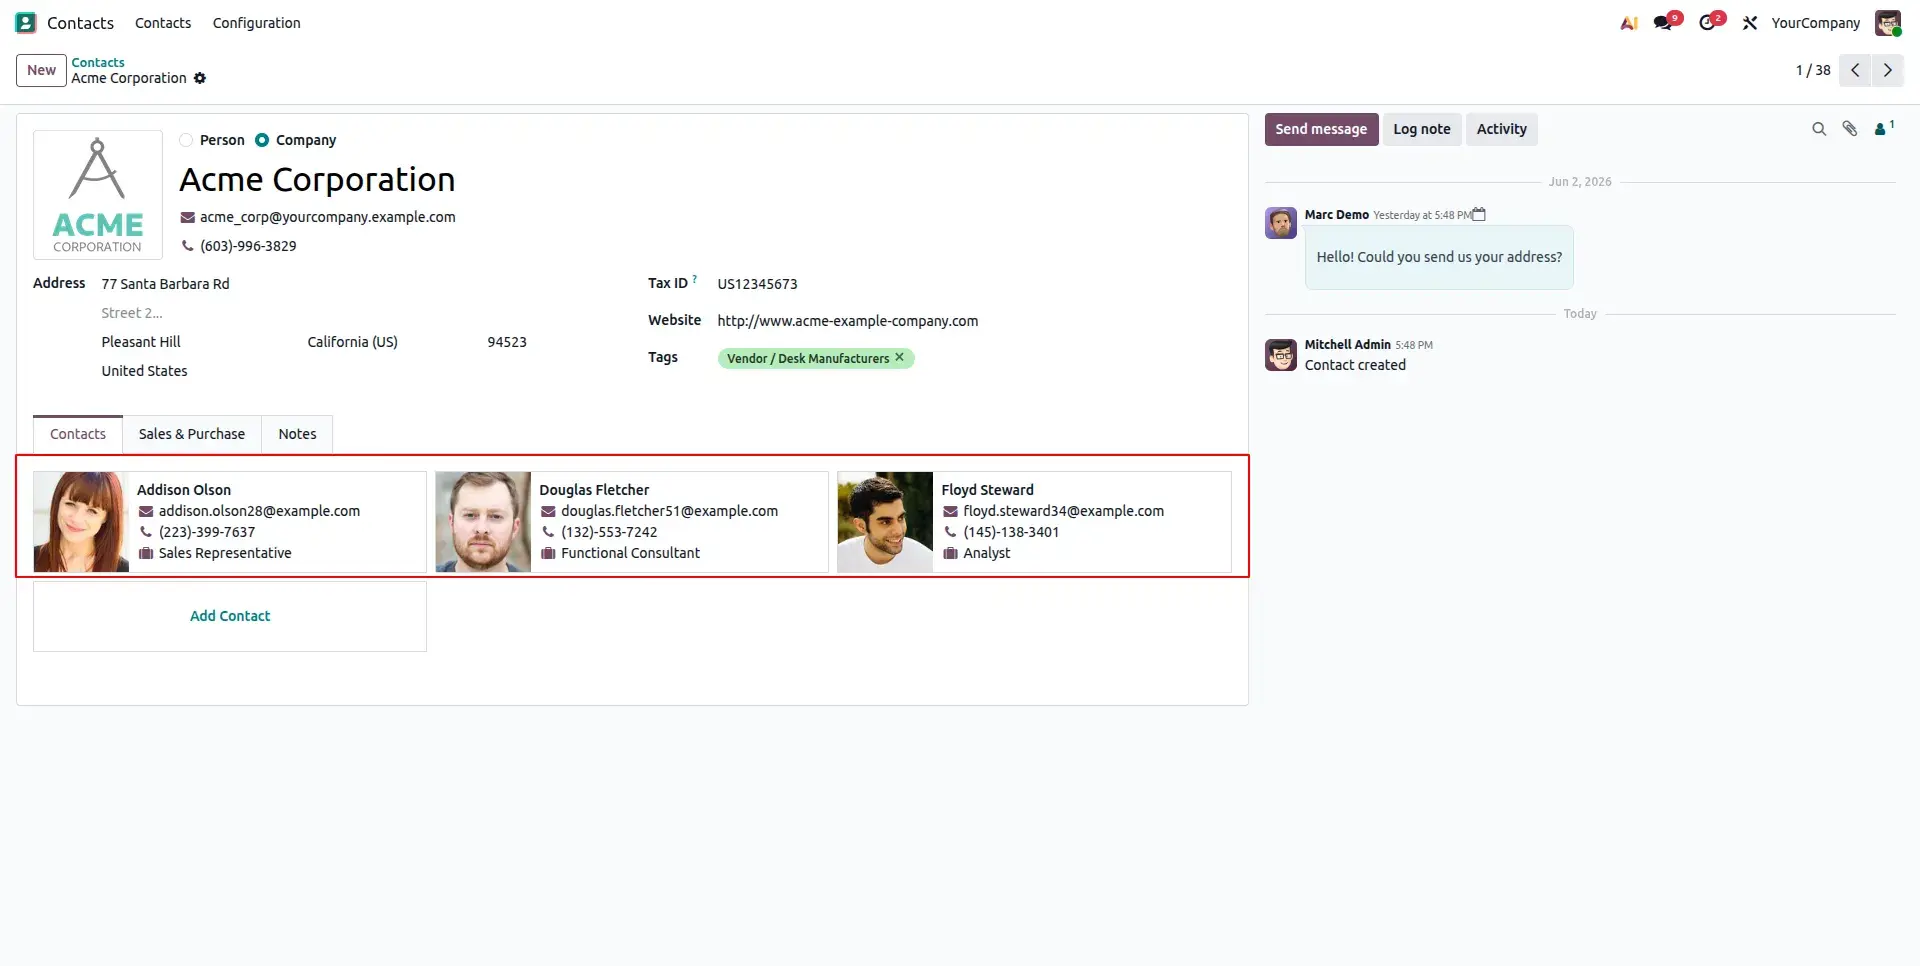The image size is (1920, 966).
Task: Go to next record arrow
Action: 1888,70
